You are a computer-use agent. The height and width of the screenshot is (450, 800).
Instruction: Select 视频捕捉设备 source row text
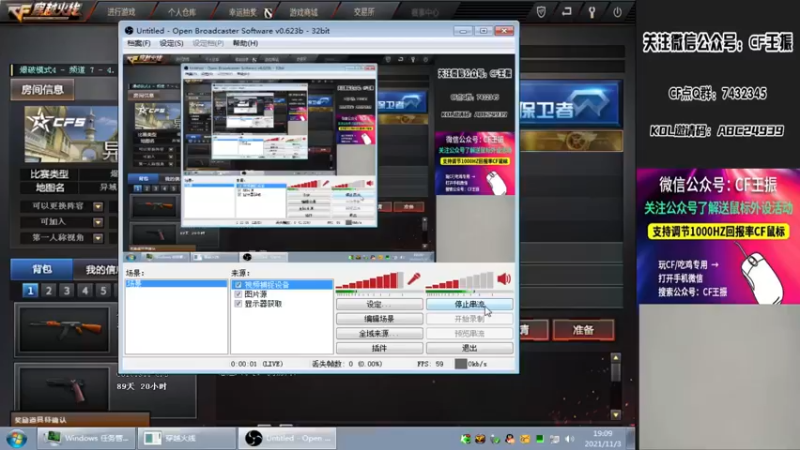point(267,285)
